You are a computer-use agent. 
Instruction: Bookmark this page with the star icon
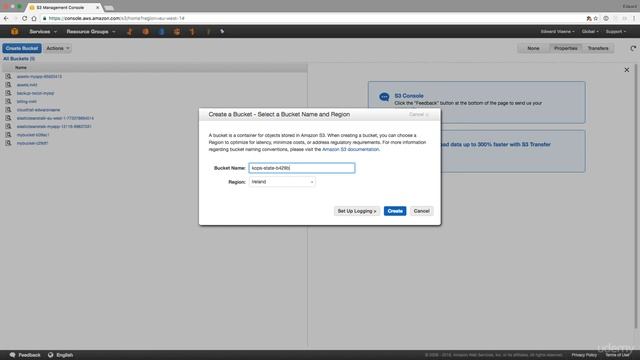pyautogui.click(x=596, y=18)
